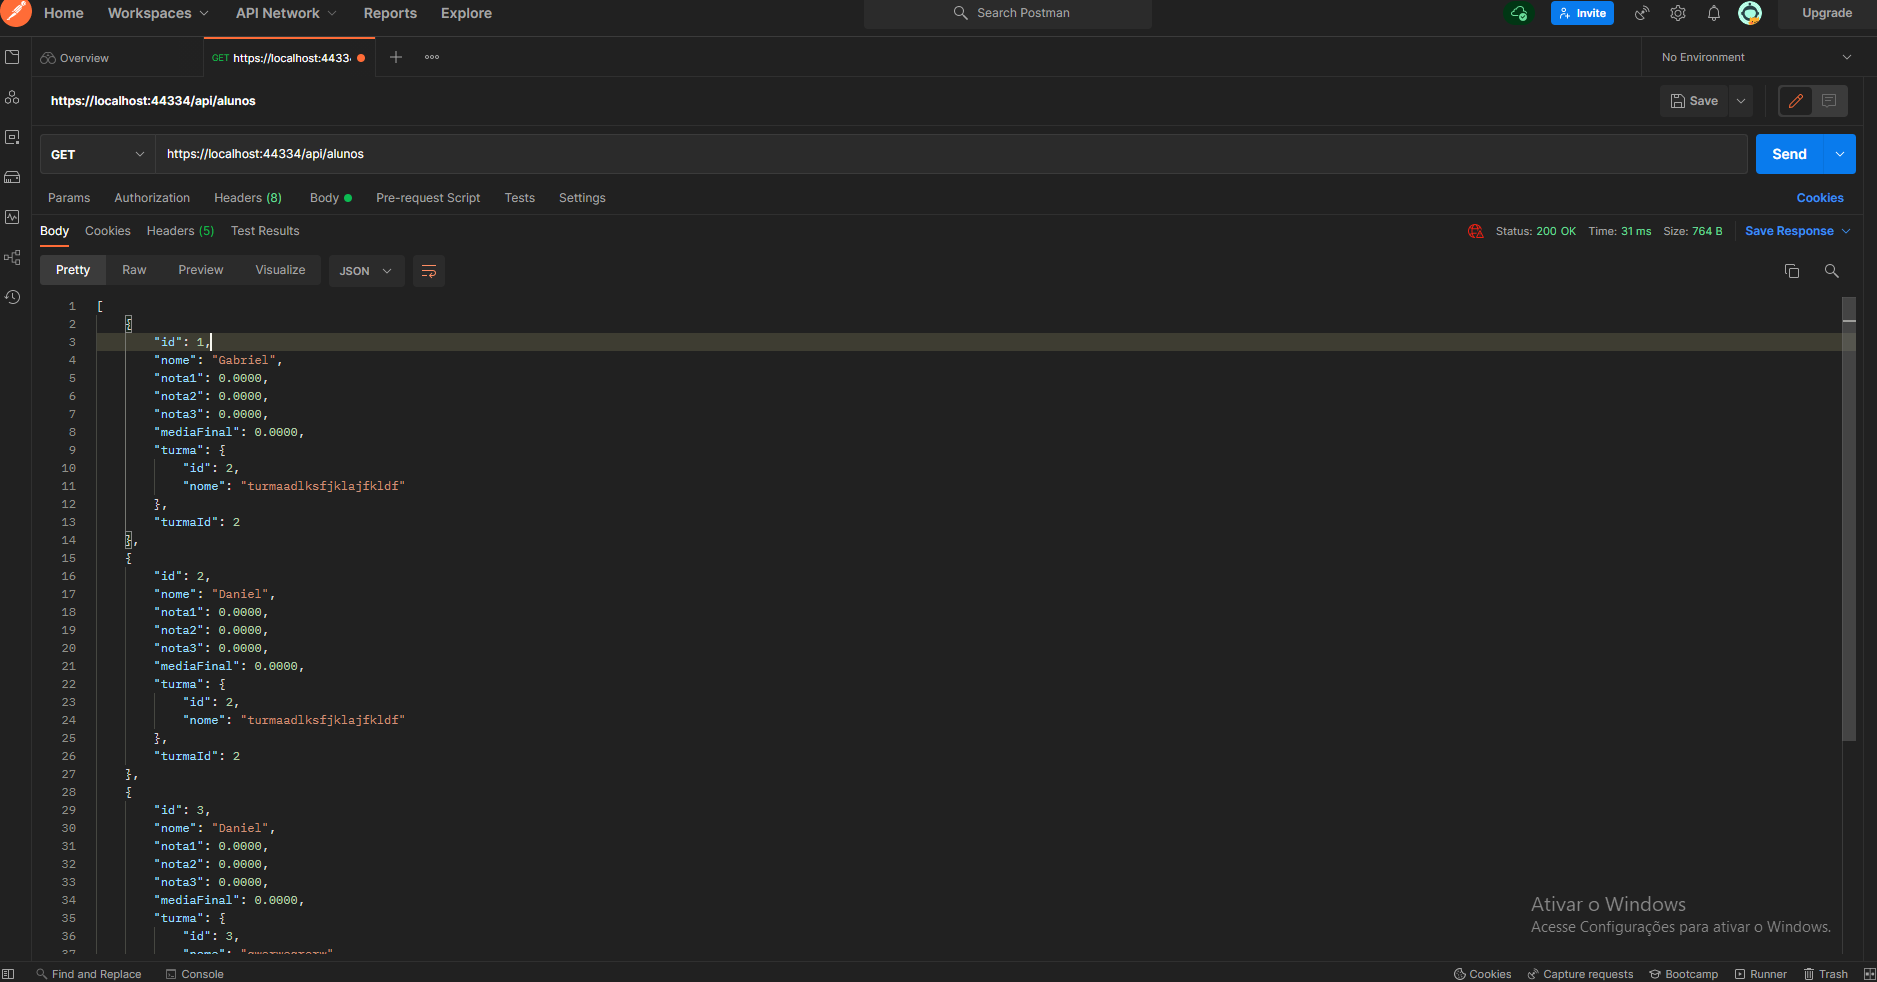
Task: Open the Collections sidebar panel
Action: coord(13,58)
